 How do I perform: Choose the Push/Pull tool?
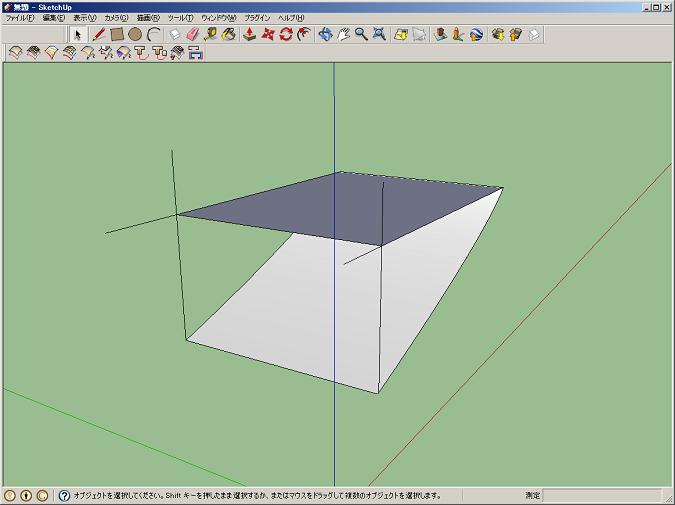250,34
